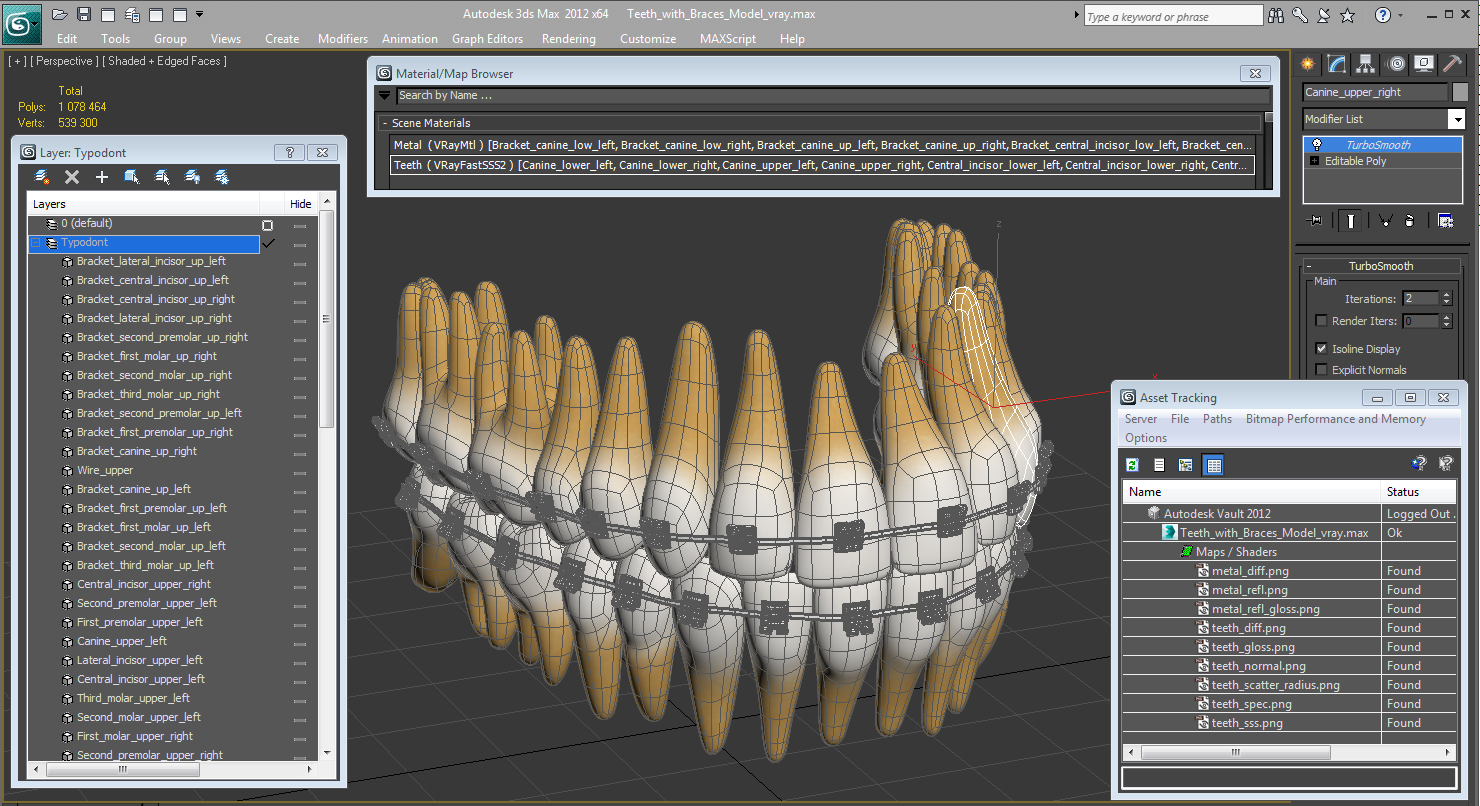
Task: Click Add Selected Objects plus icon in Layer dialog
Action: click(102, 177)
